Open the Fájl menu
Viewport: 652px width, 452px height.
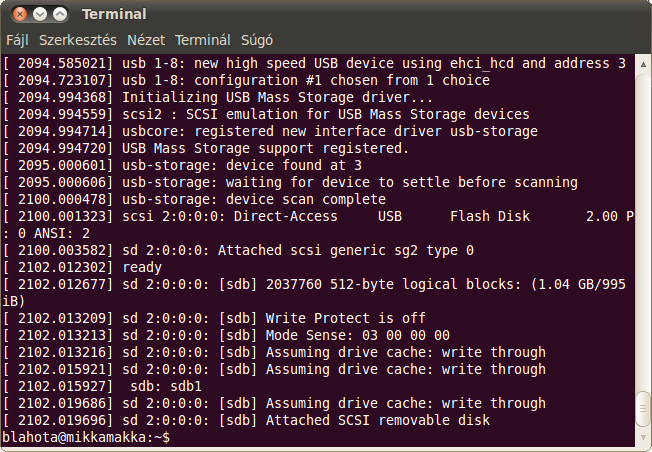click(17, 40)
